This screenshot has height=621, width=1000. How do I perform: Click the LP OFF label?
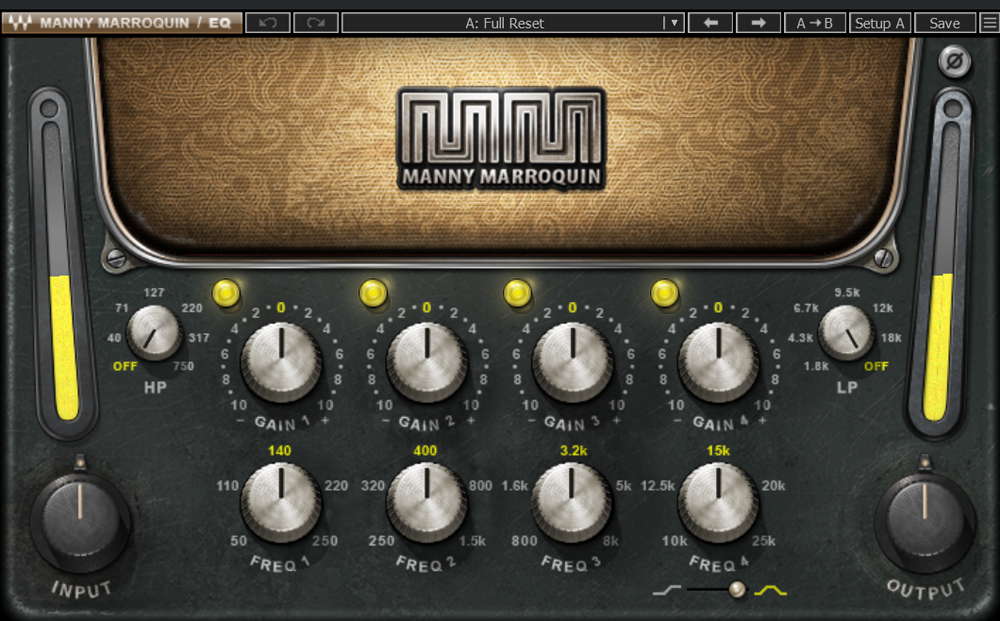pyautogui.click(x=876, y=366)
